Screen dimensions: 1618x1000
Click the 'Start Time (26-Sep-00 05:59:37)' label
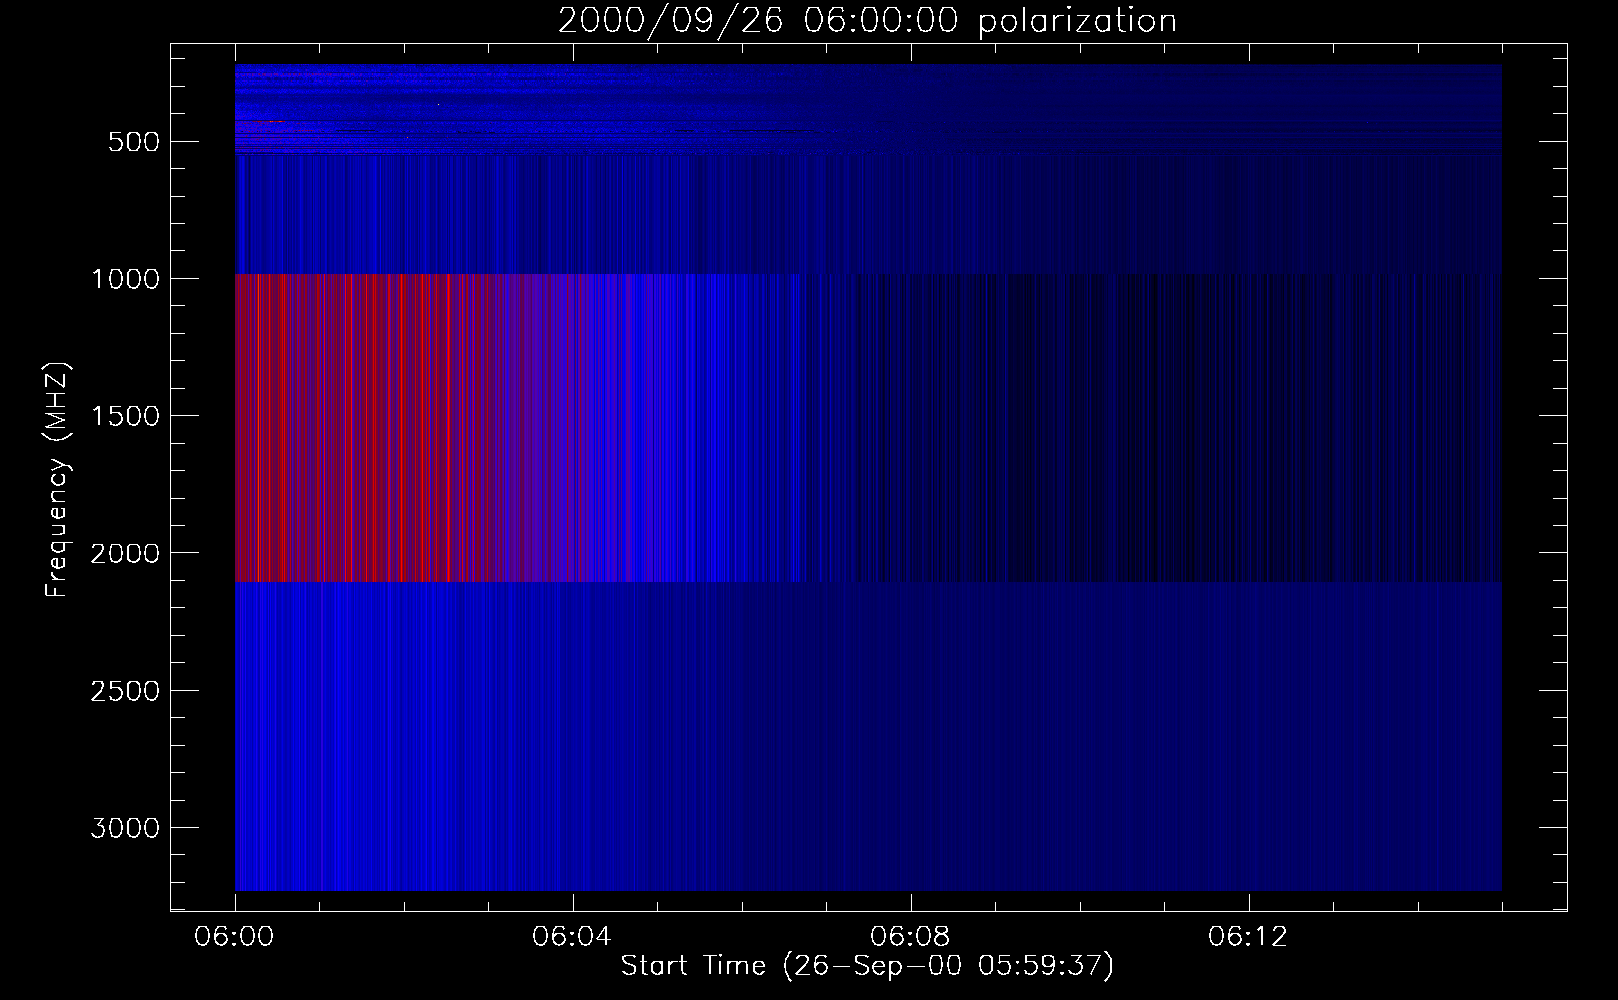pos(867,966)
